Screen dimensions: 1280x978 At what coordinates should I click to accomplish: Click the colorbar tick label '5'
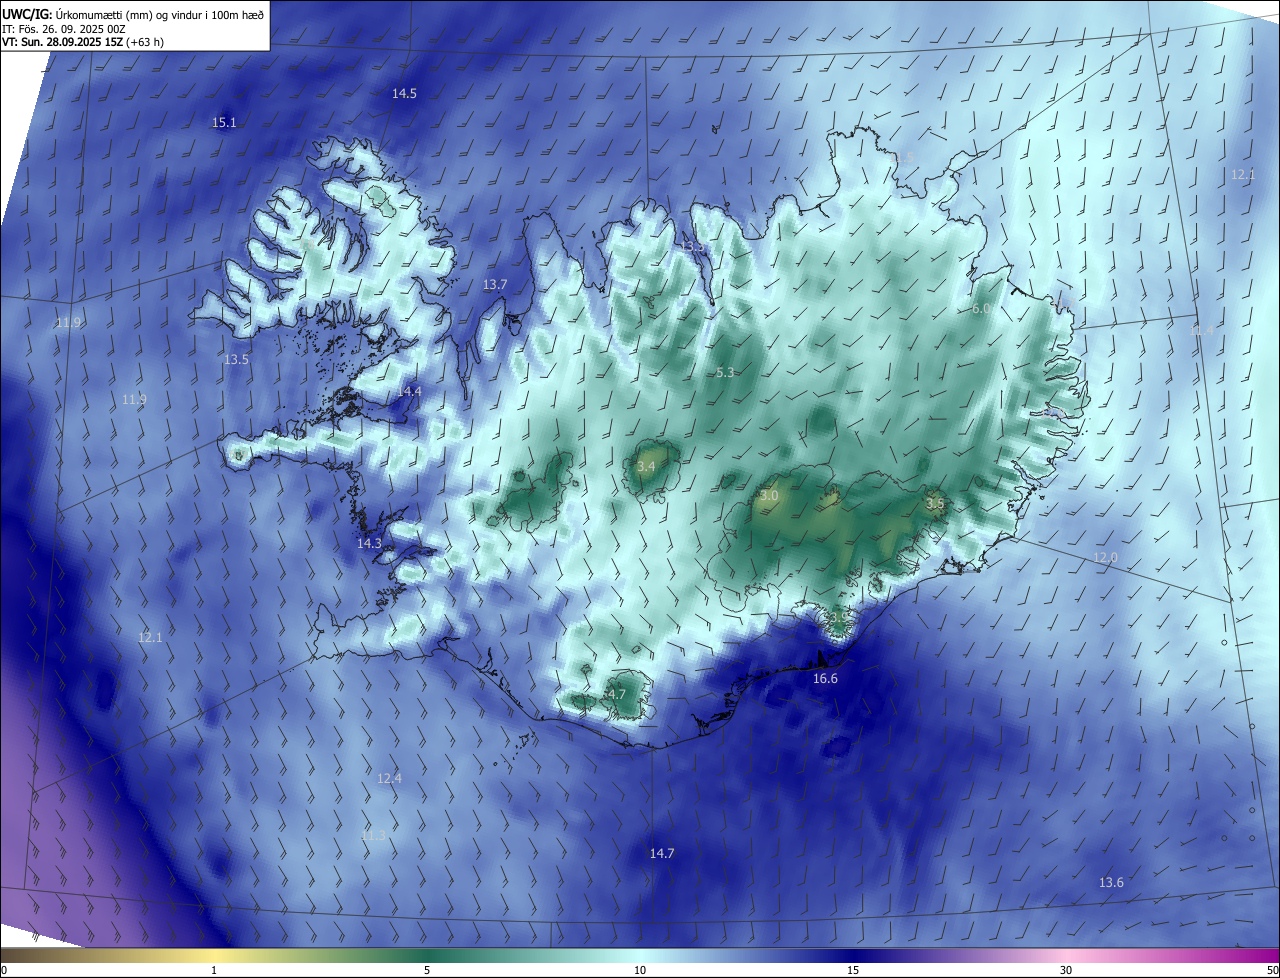(x=427, y=970)
